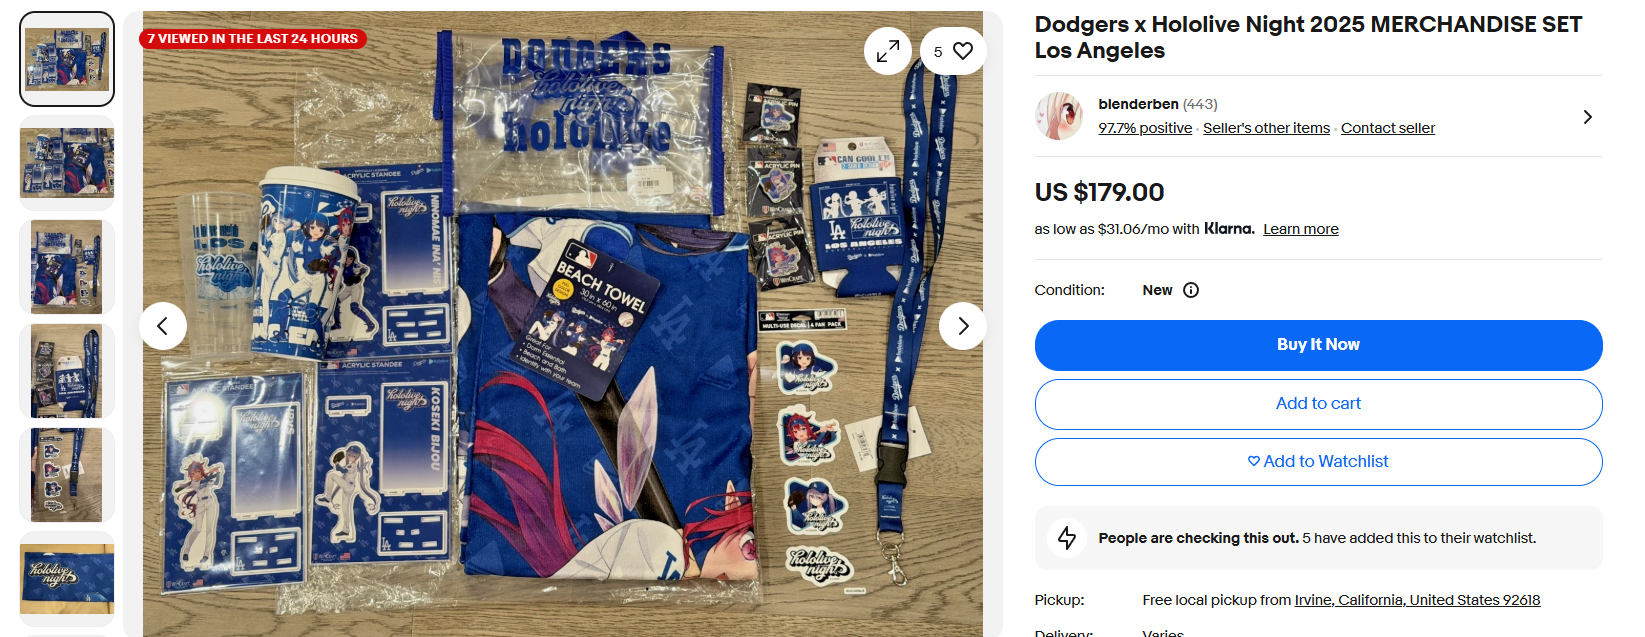The height and width of the screenshot is (637, 1645).
Task: Select the second thumbnail image
Action: 67,163
